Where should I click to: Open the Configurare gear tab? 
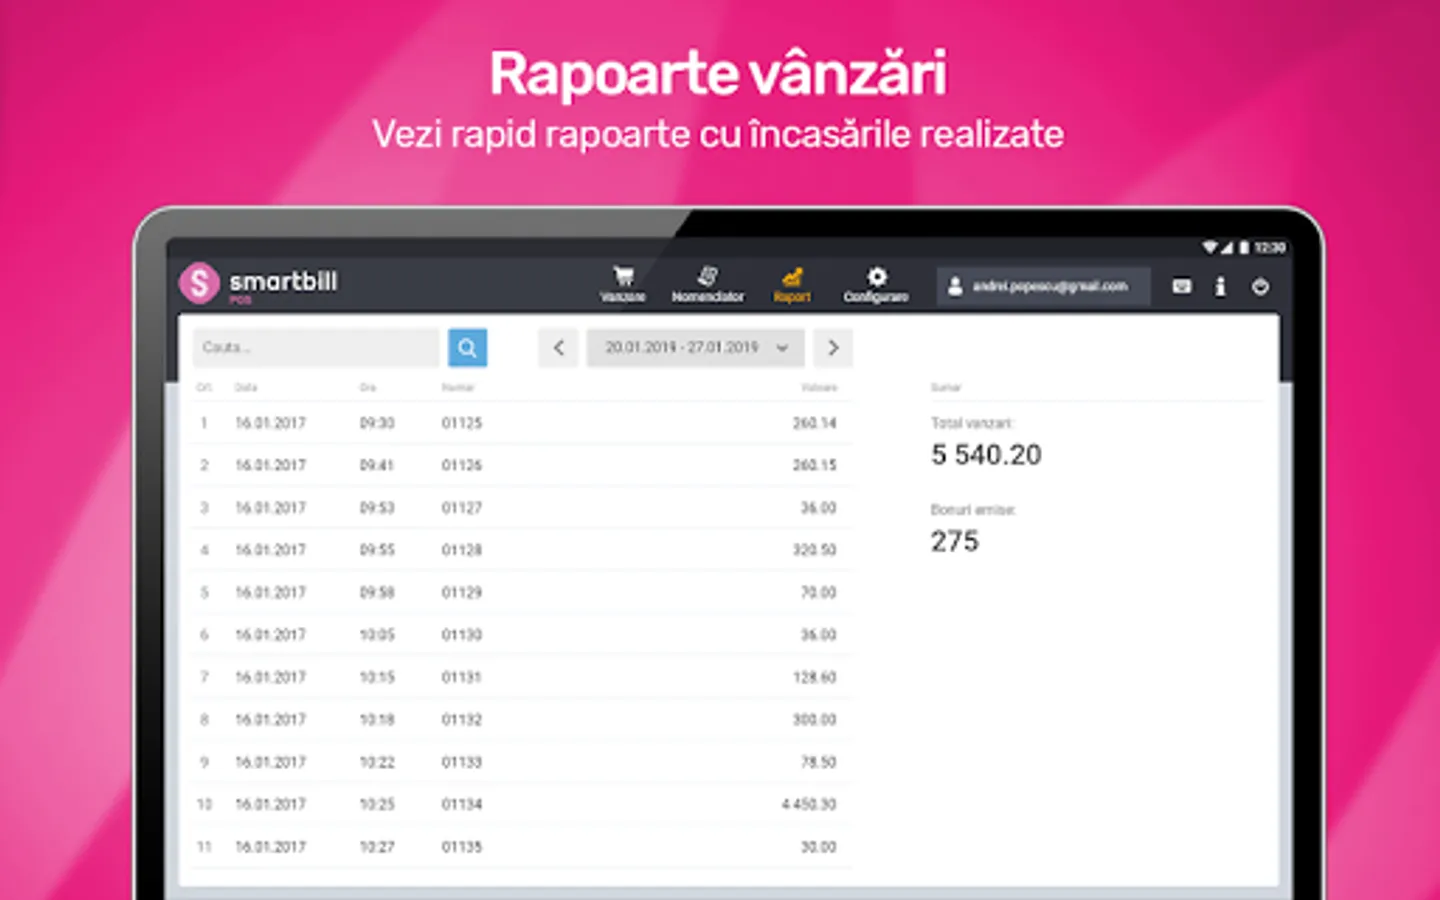pos(876,284)
